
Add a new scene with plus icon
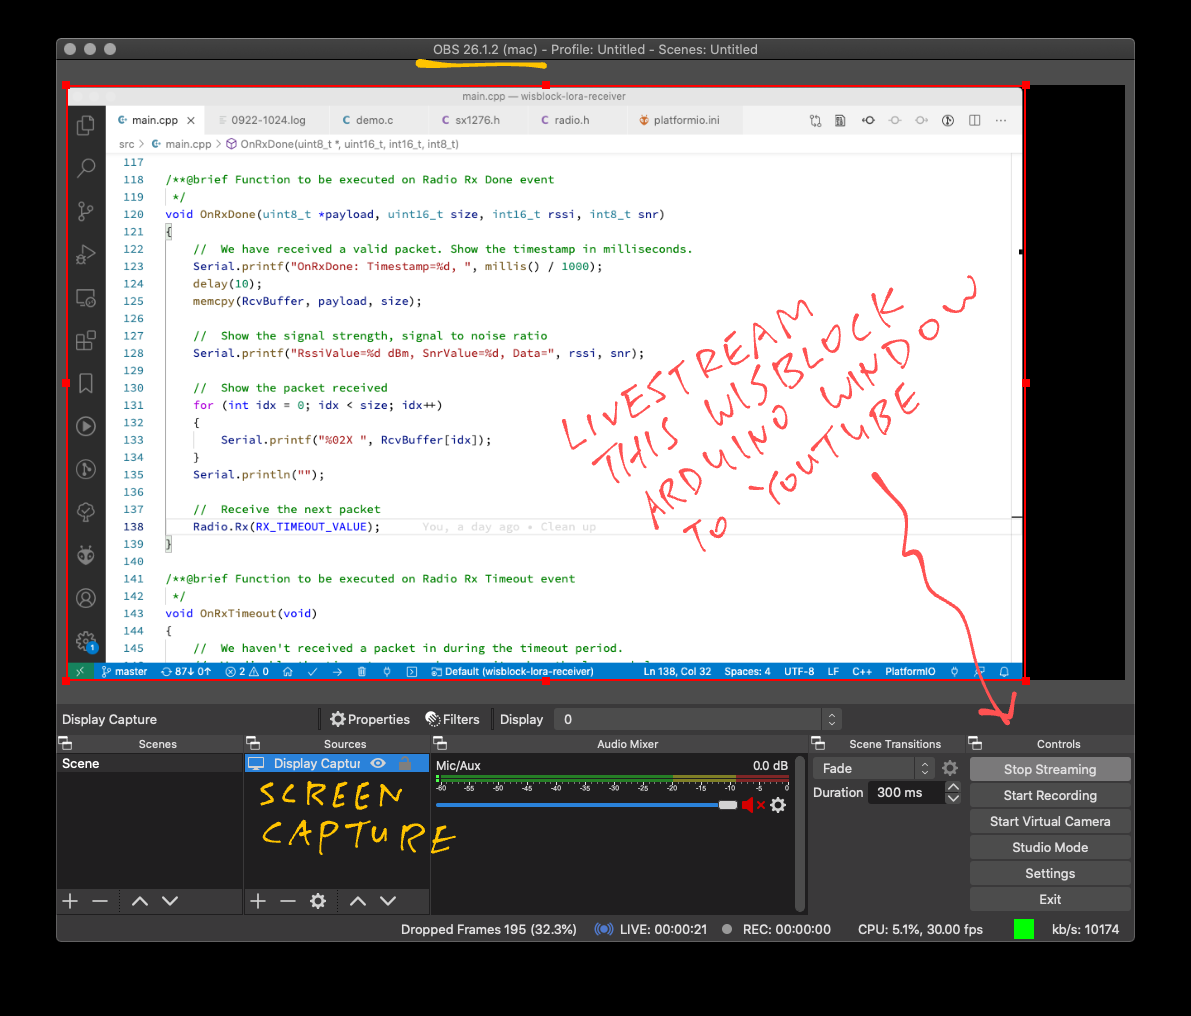click(70, 901)
